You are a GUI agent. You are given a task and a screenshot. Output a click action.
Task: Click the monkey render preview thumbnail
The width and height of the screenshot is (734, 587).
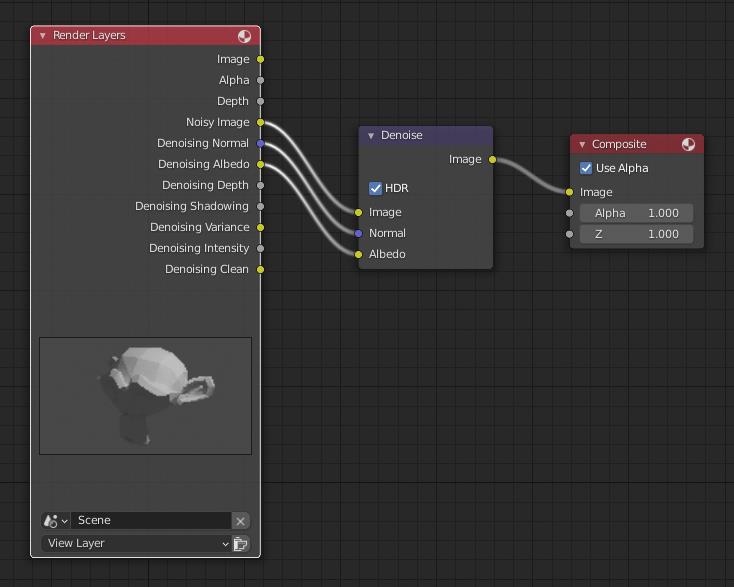145,396
